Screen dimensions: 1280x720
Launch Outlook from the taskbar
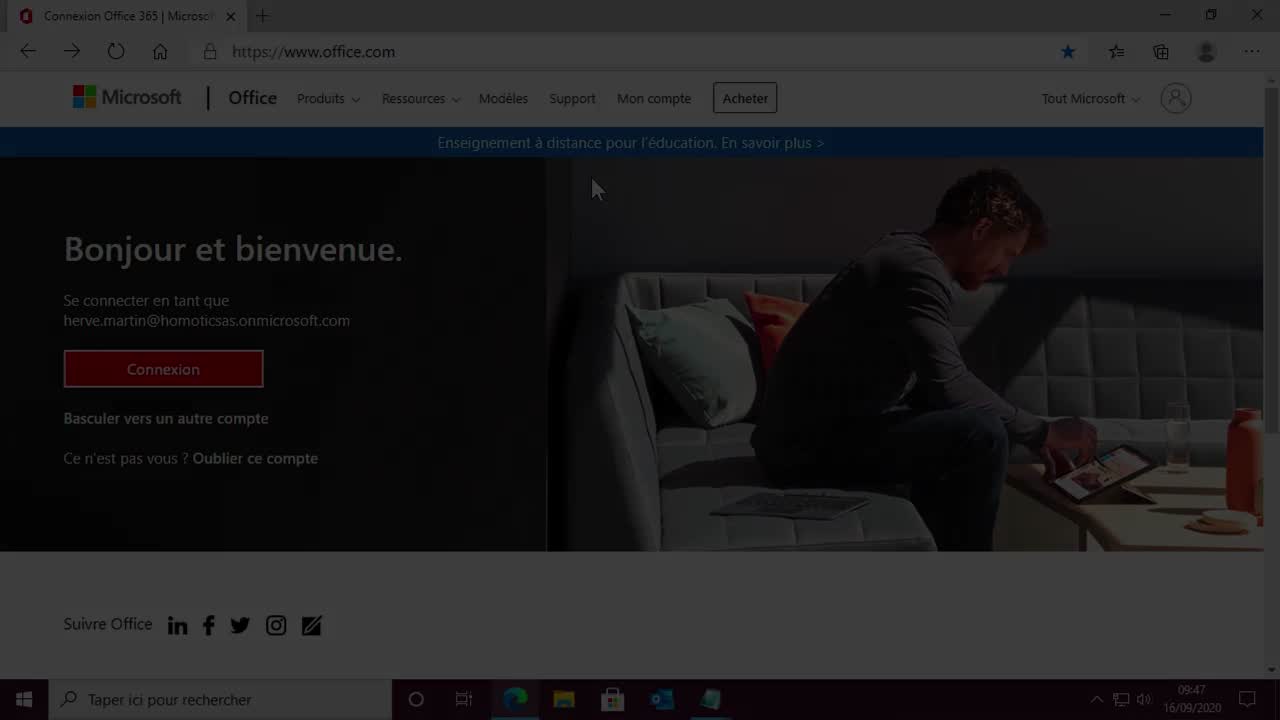(661, 699)
